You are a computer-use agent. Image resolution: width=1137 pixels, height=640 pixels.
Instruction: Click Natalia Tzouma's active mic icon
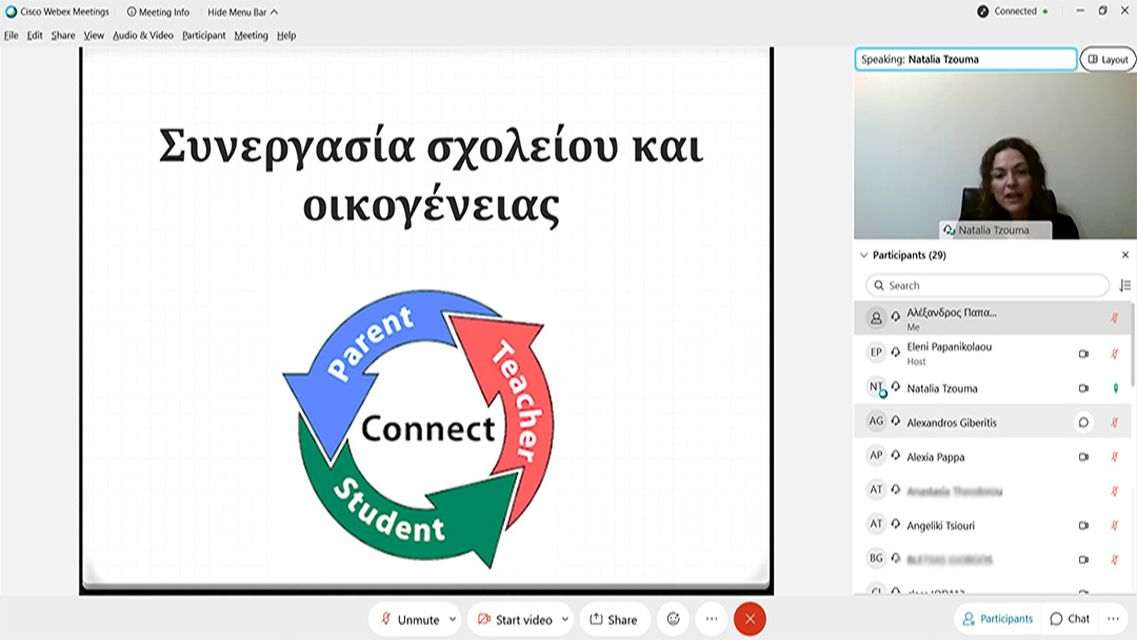[x=1115, y=388]
